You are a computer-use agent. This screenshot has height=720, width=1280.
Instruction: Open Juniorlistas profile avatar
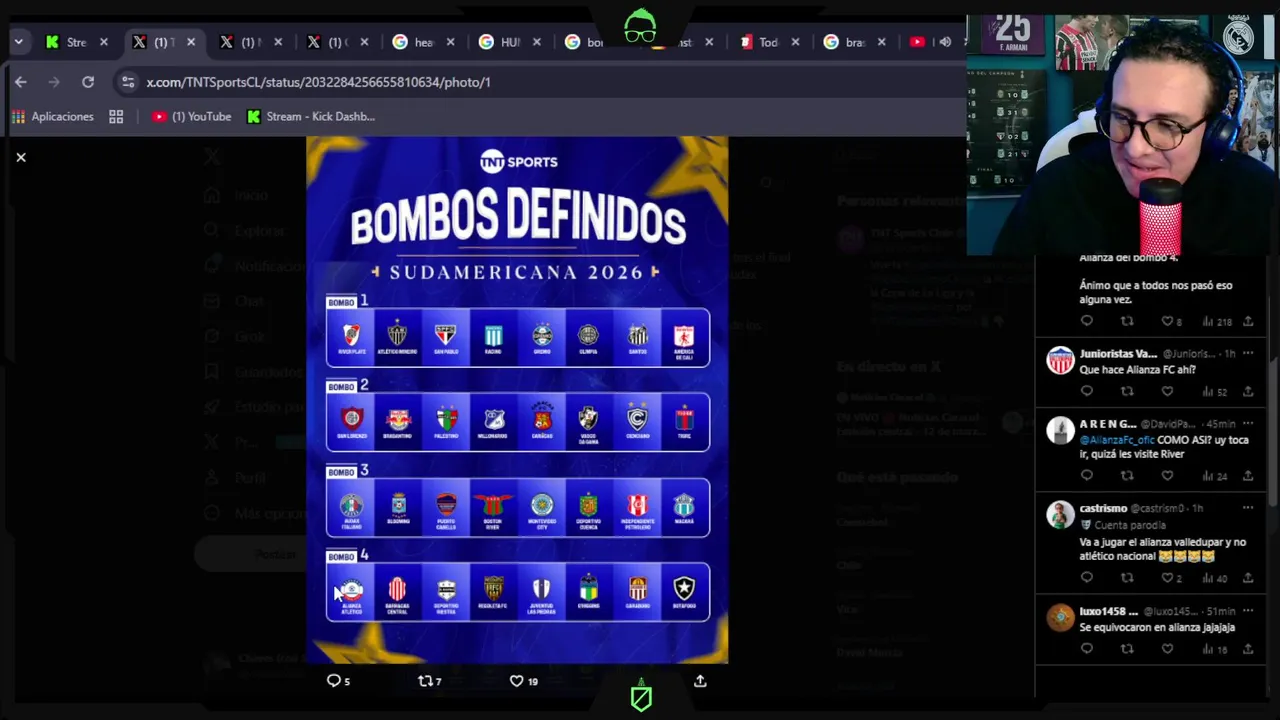[x=1060, y=360]
